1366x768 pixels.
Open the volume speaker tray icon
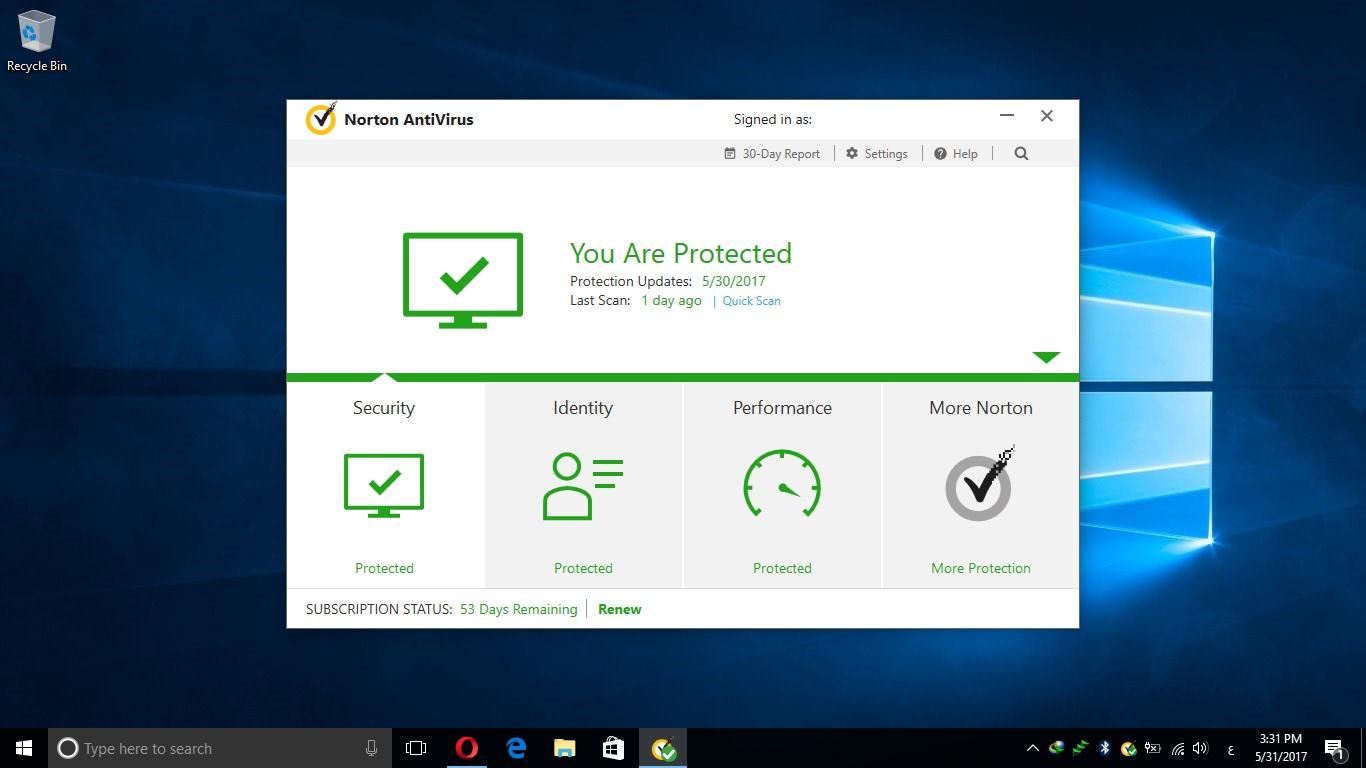pos(1201,748)
